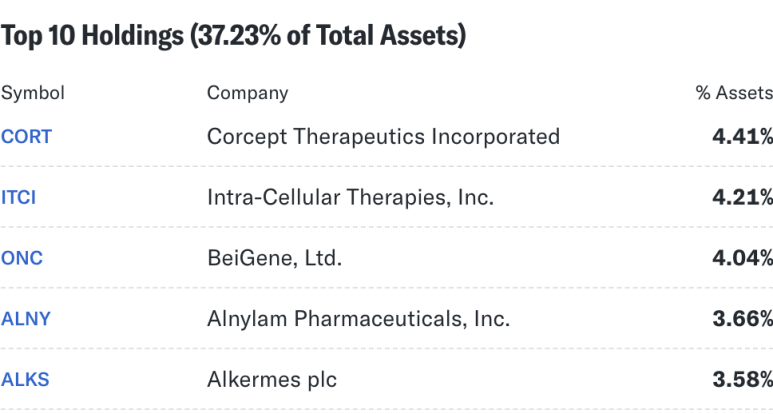Select the 37.23% of Total Assets text
The image size is (773, 414).
[x=328, y=36]
